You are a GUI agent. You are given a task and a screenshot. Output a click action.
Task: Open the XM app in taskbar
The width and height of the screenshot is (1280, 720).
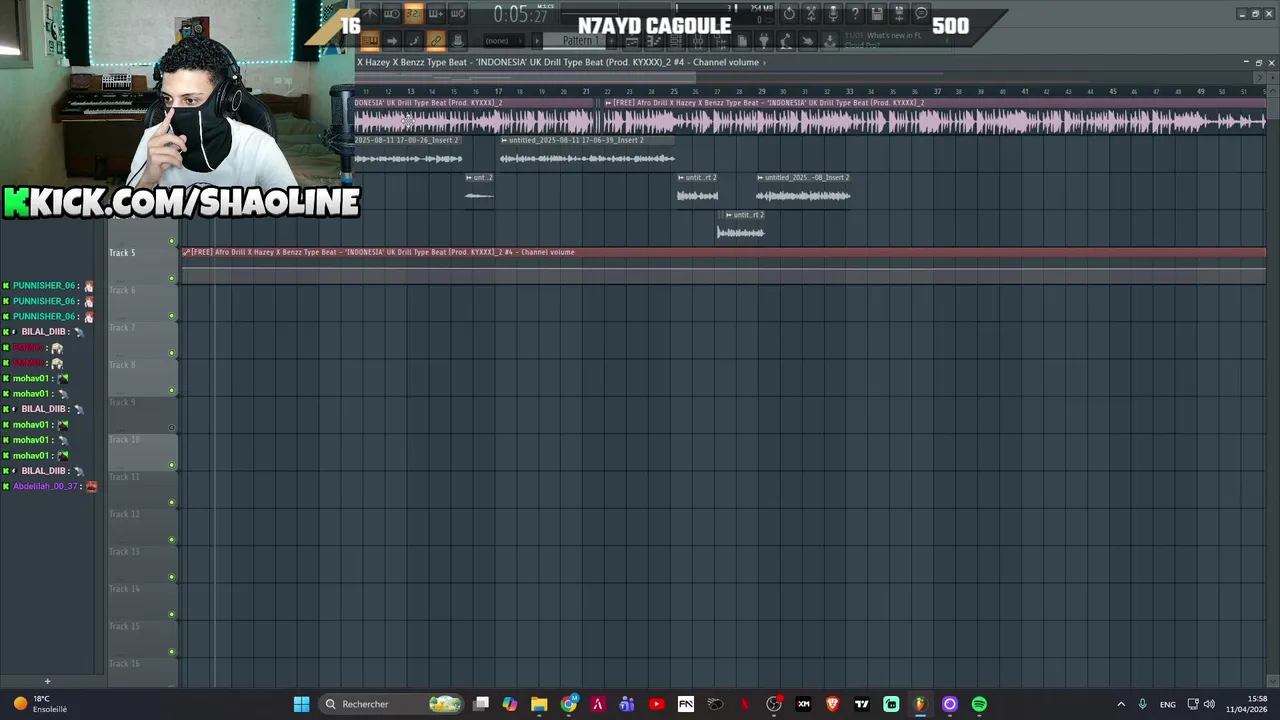[803, 704]
